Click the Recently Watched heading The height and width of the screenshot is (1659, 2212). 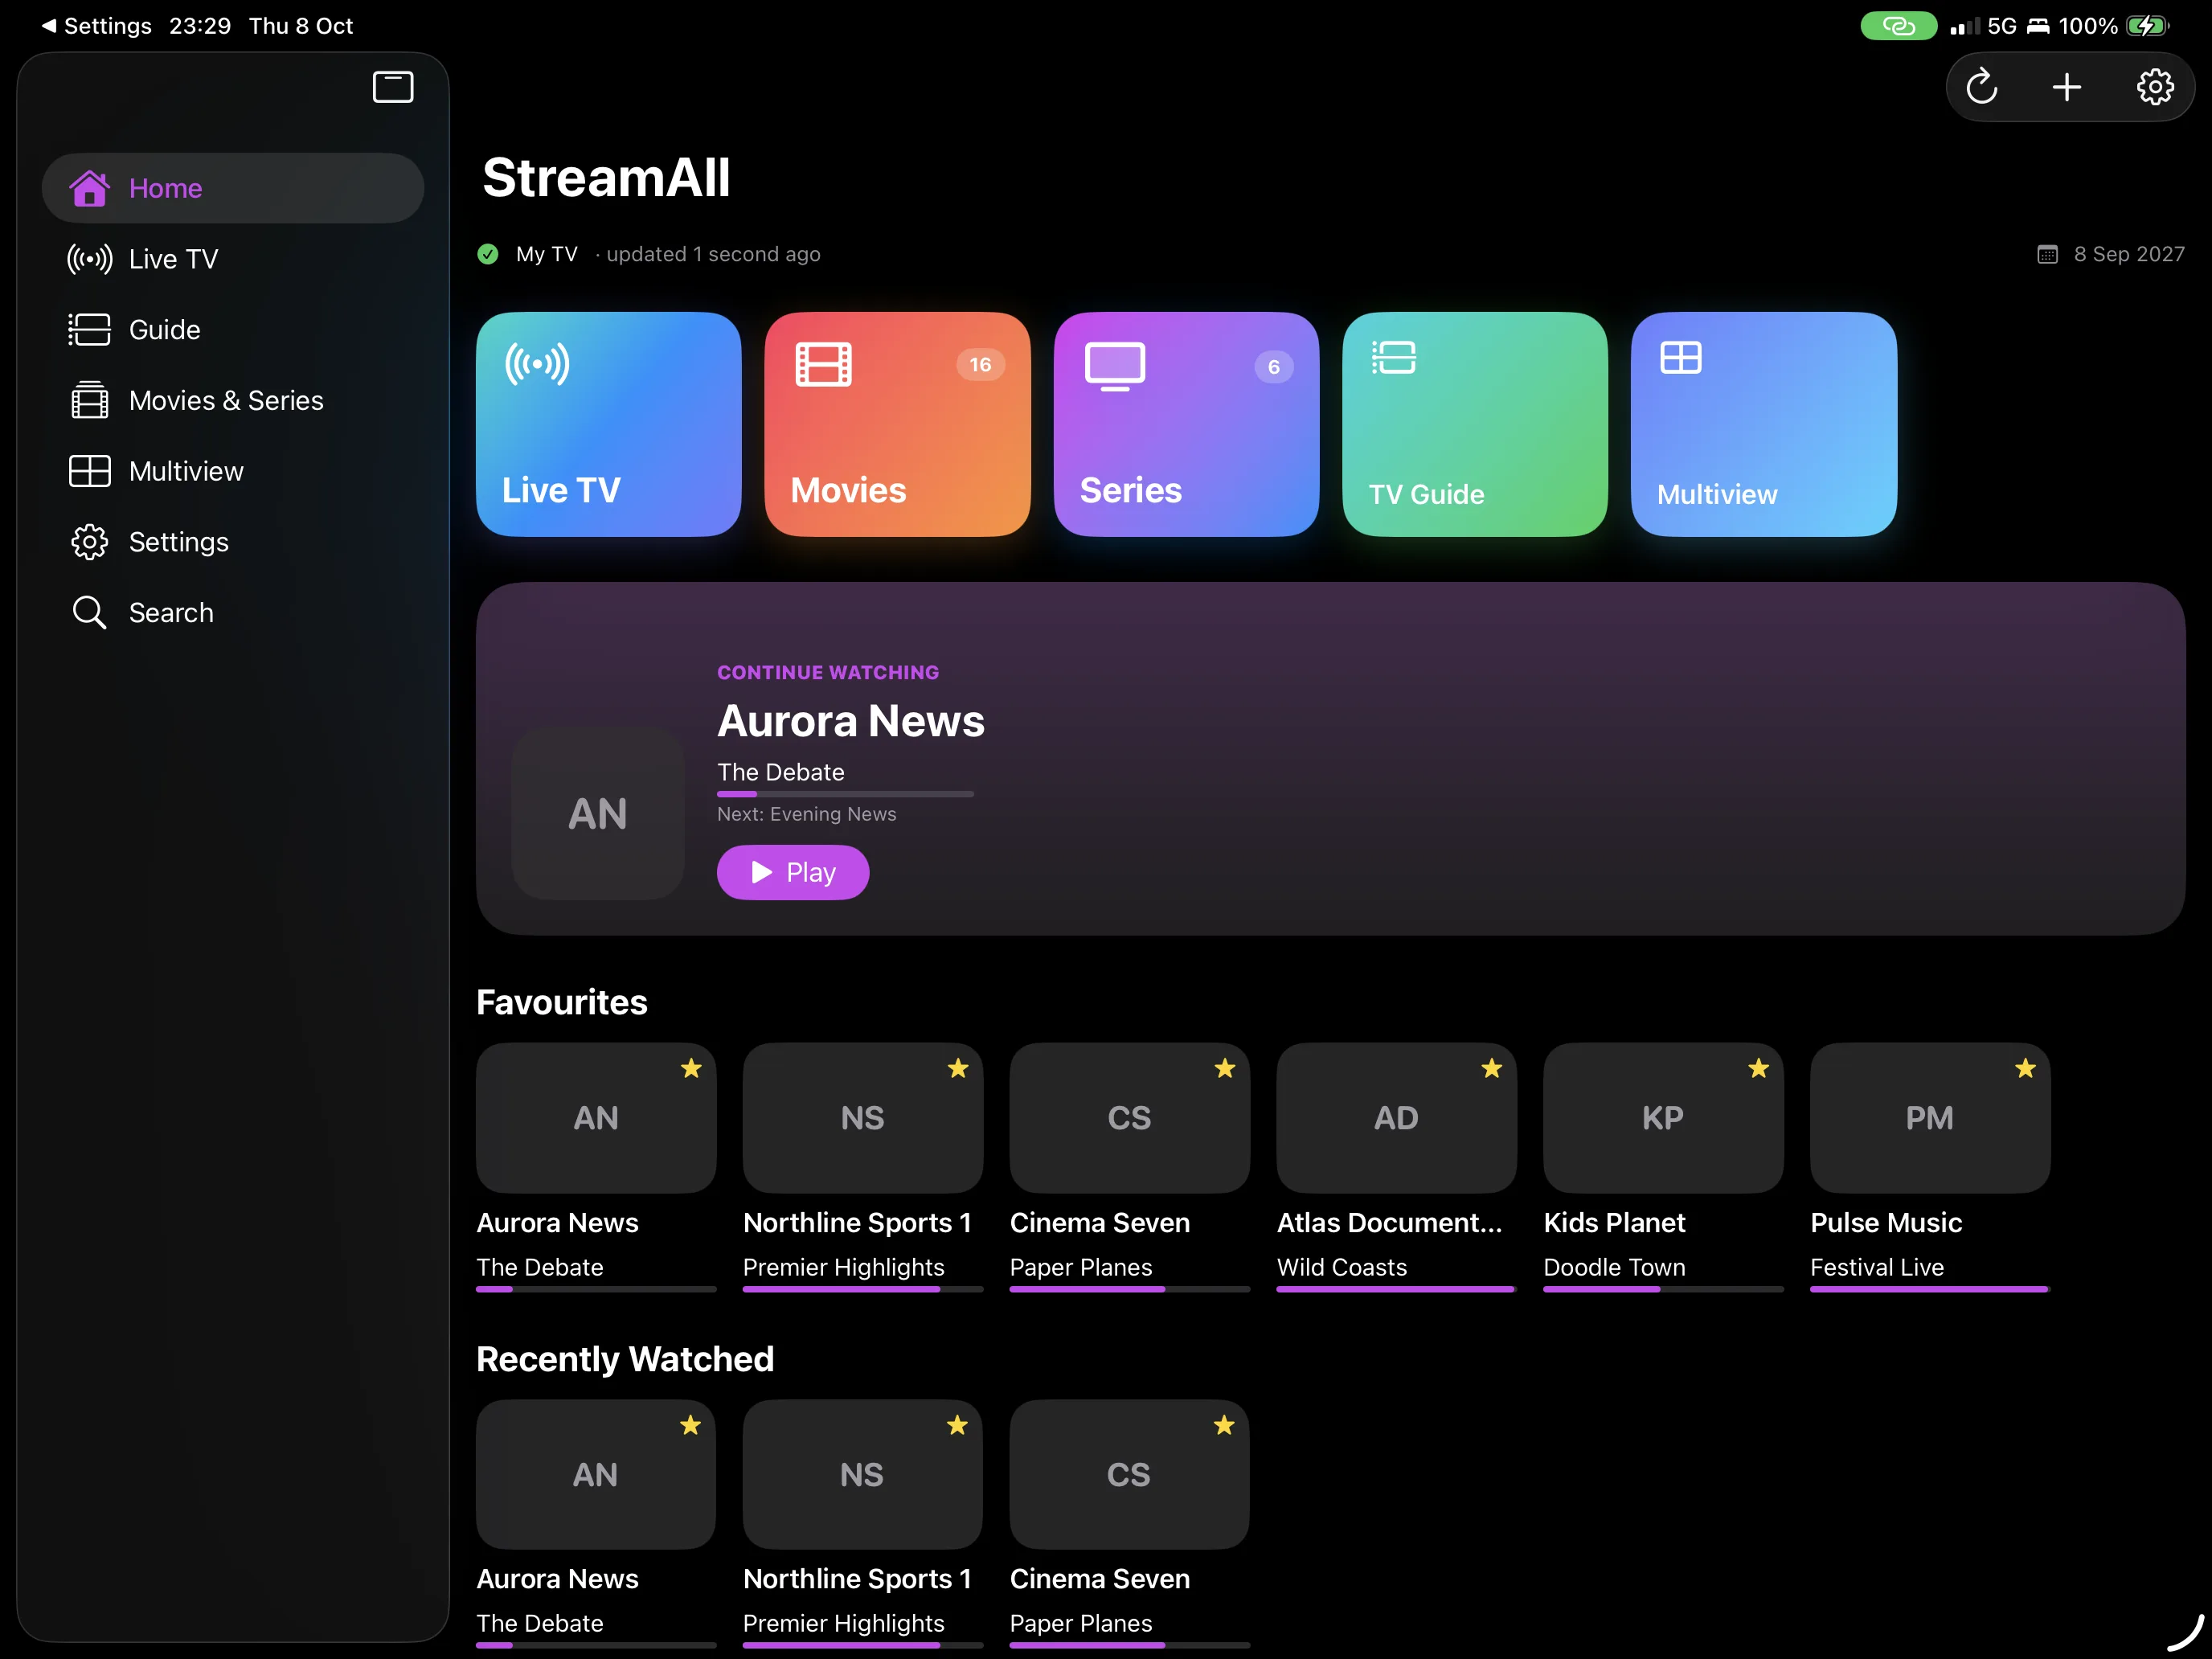click(x=625, y=1359)
